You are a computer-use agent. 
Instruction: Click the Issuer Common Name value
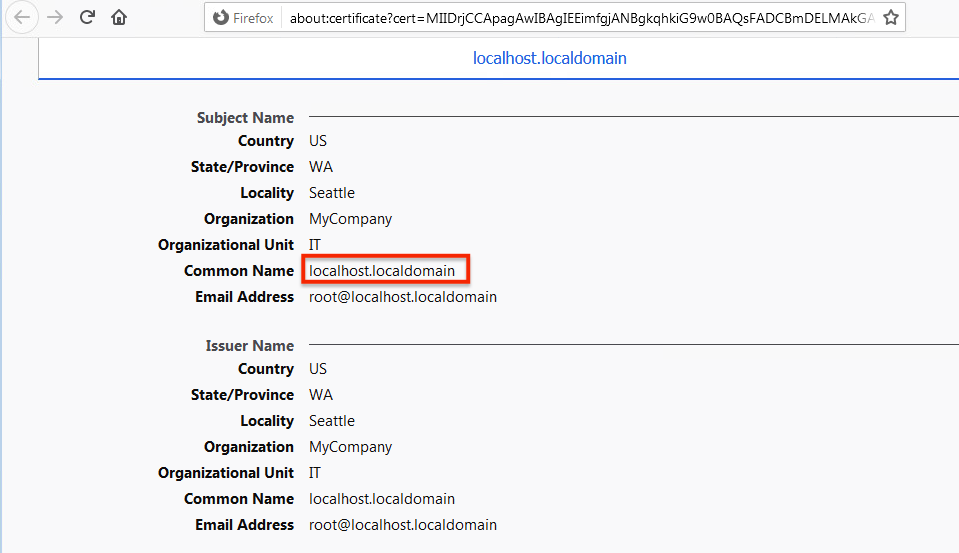(x=382, y=499)
